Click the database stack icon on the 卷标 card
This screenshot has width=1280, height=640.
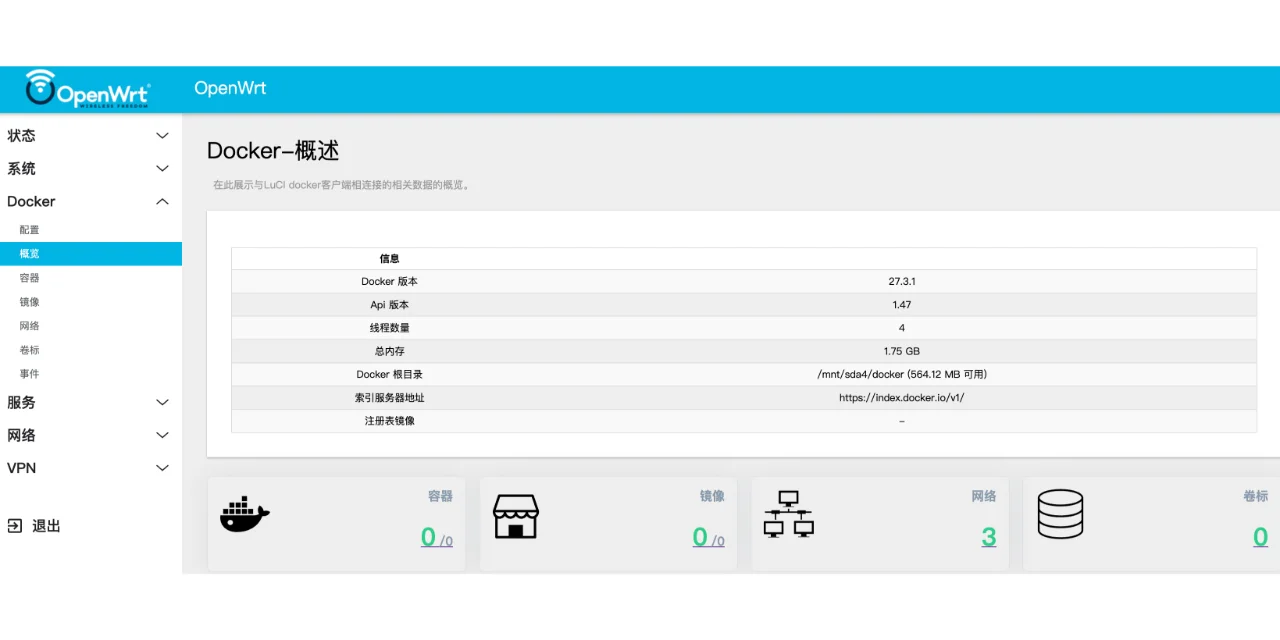pyautogui.click(x=1060, y=513)
